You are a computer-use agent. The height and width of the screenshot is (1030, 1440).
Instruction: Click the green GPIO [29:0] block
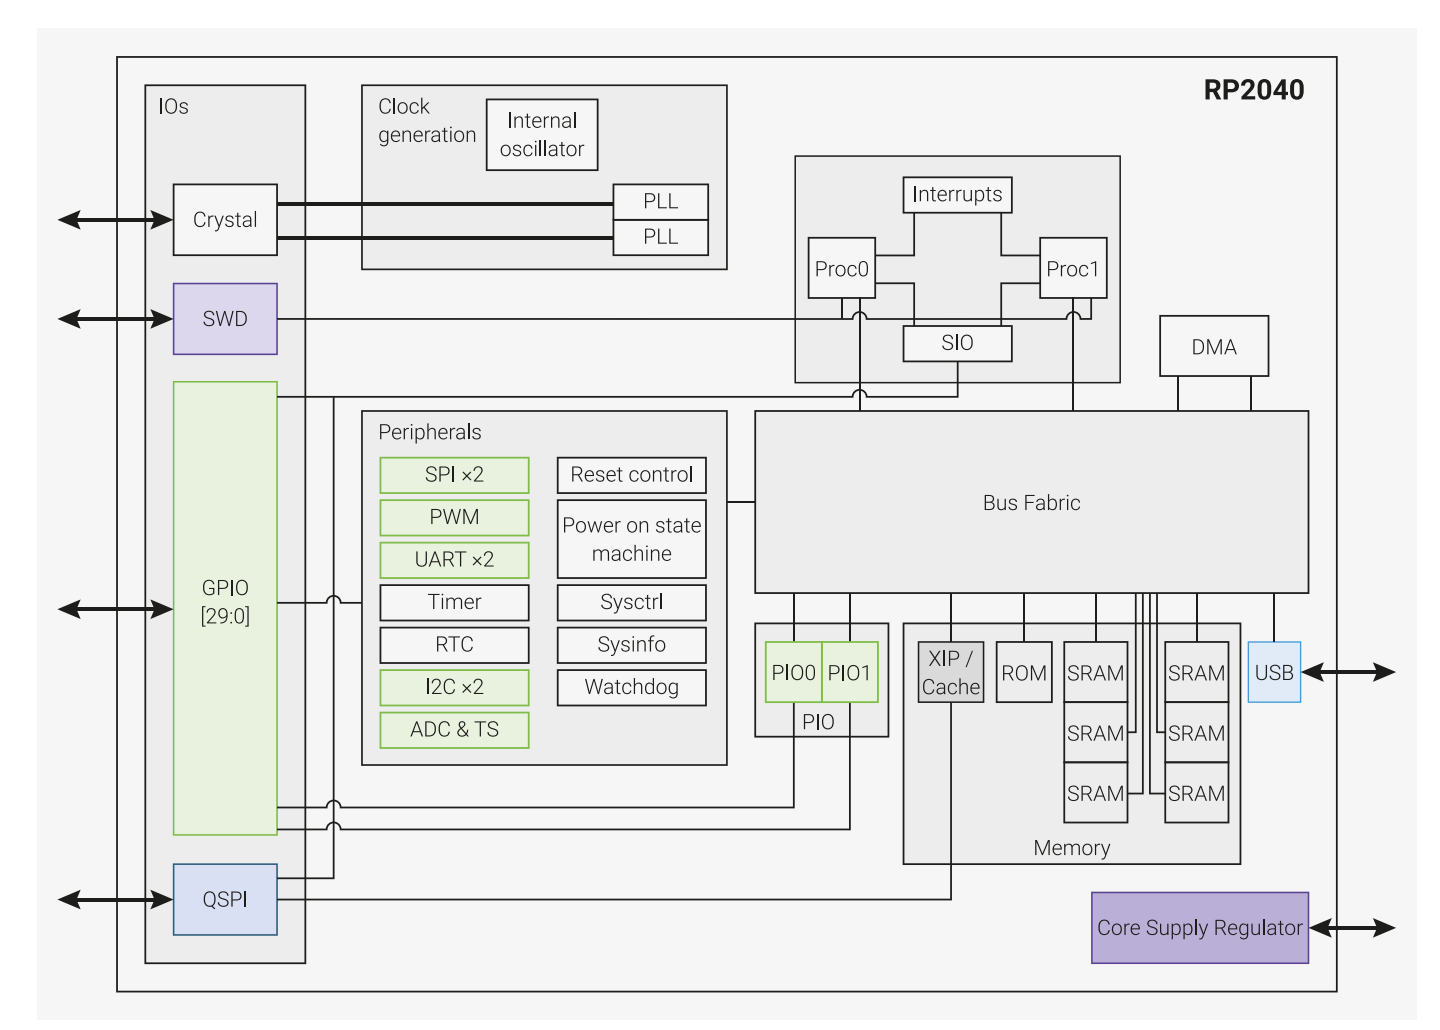pos(225,608)
